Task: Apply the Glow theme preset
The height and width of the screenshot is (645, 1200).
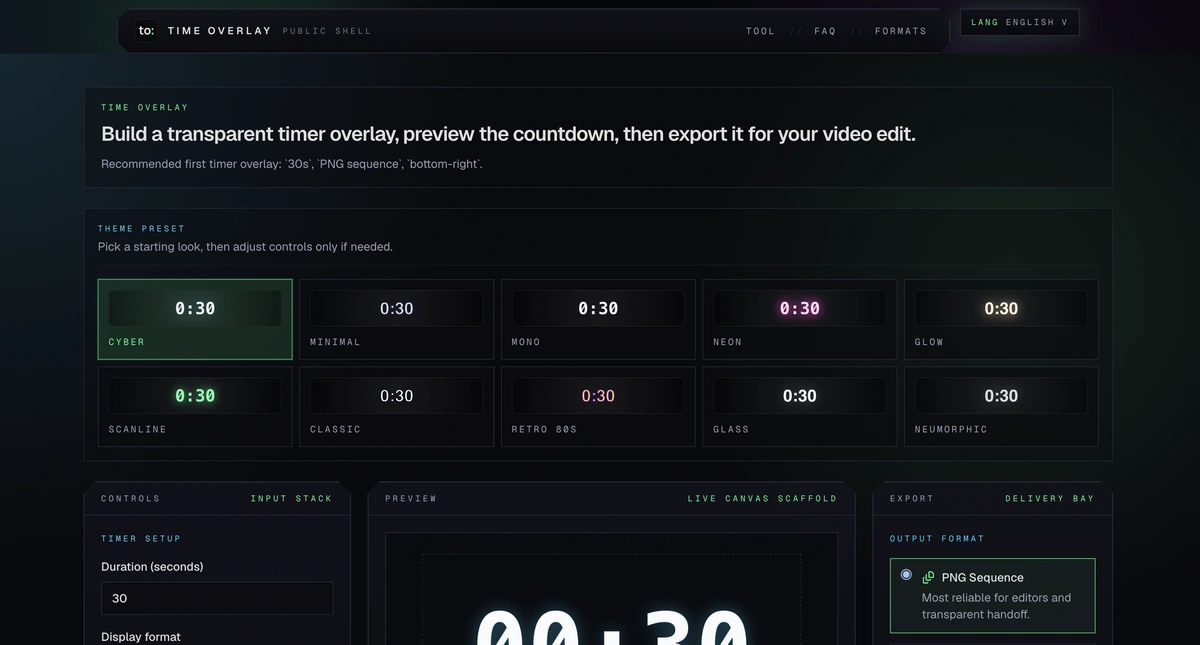Action: pyautogui.click(x=1001, y=319)
